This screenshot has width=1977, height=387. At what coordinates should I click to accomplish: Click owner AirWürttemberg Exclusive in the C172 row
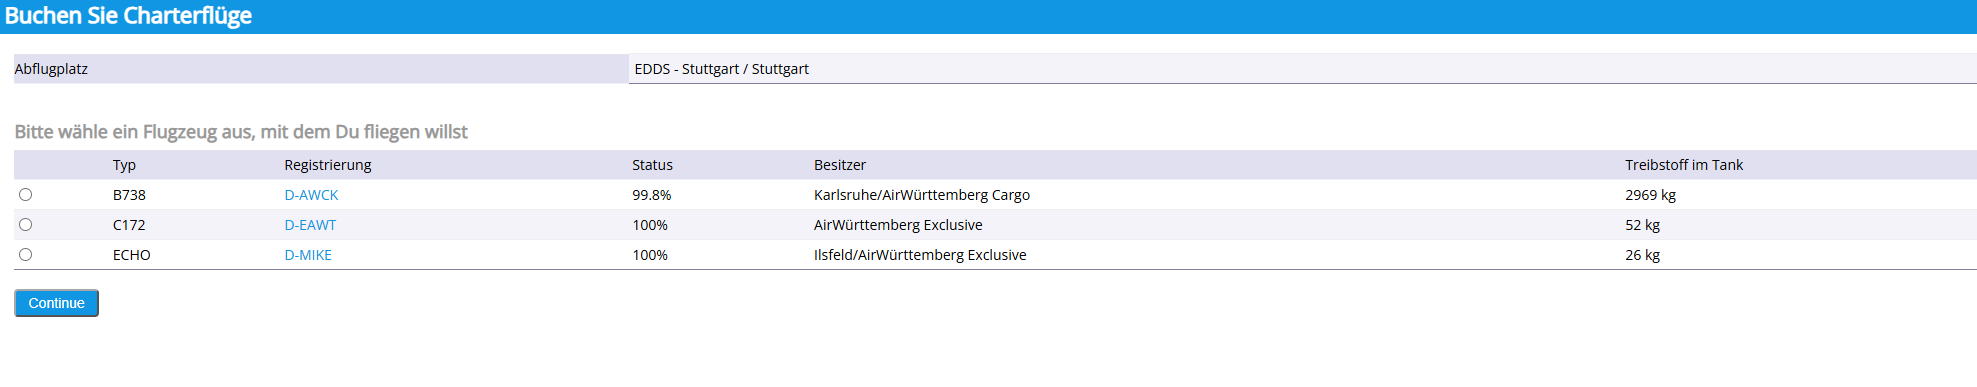[x=898, y=225]
